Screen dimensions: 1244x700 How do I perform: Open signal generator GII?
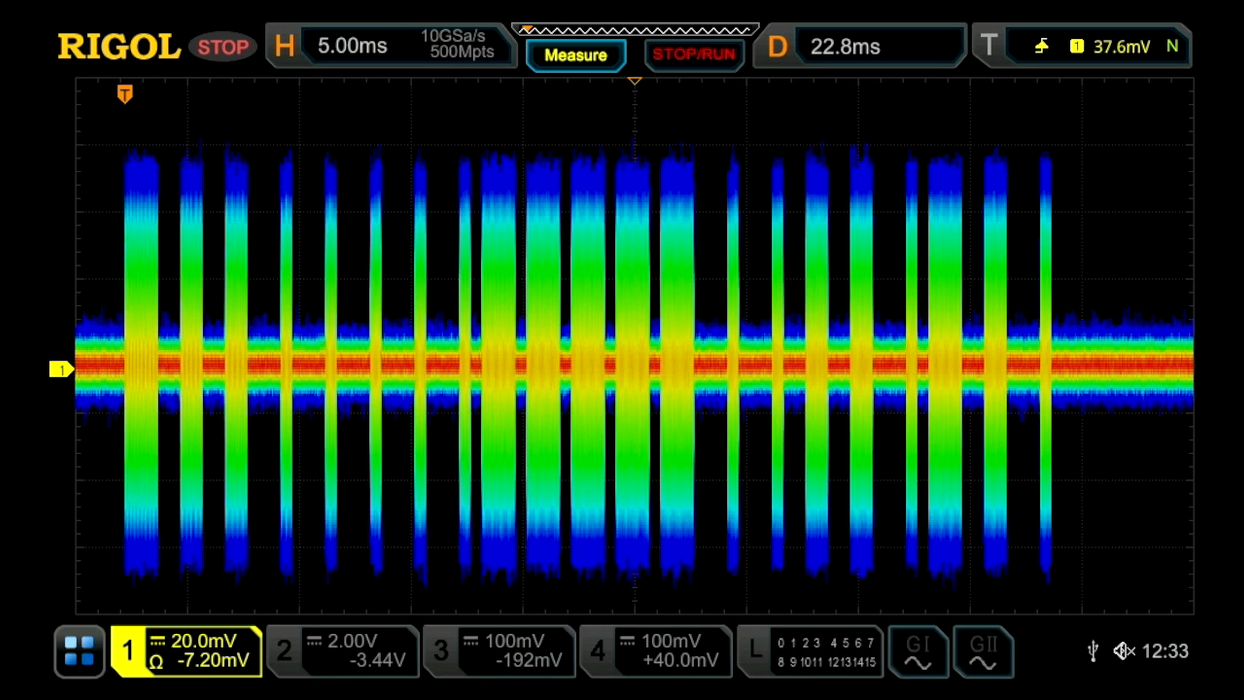click(x=983, y=651)
